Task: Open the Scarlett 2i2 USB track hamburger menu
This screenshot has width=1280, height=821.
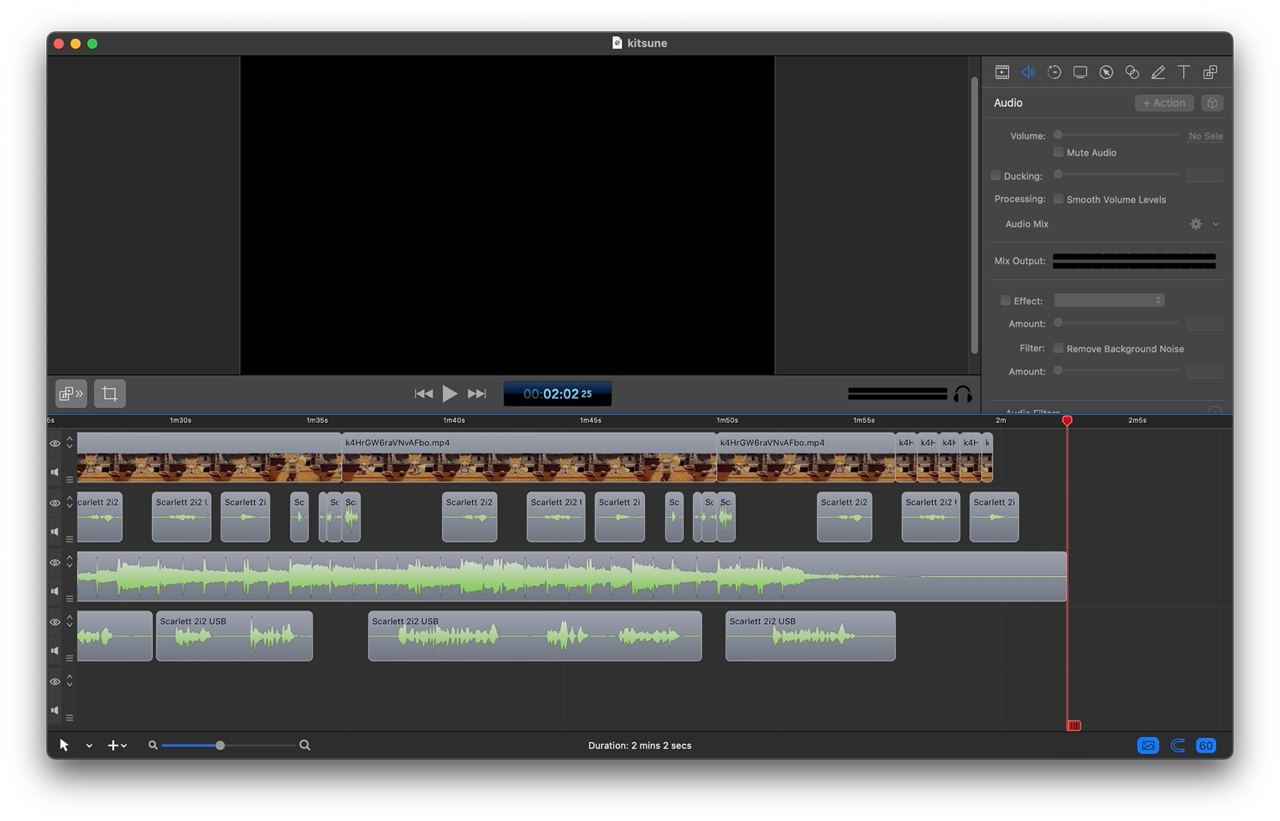Action: (x=70, y=658)
